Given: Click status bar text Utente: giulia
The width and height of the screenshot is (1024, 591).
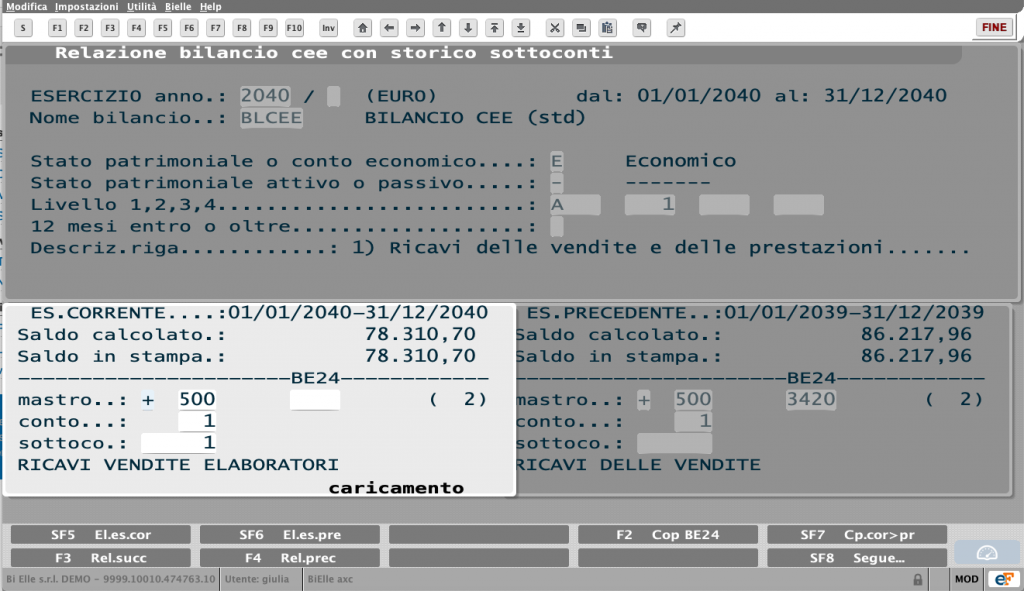Looking at the screenshot, I should 257,579.
